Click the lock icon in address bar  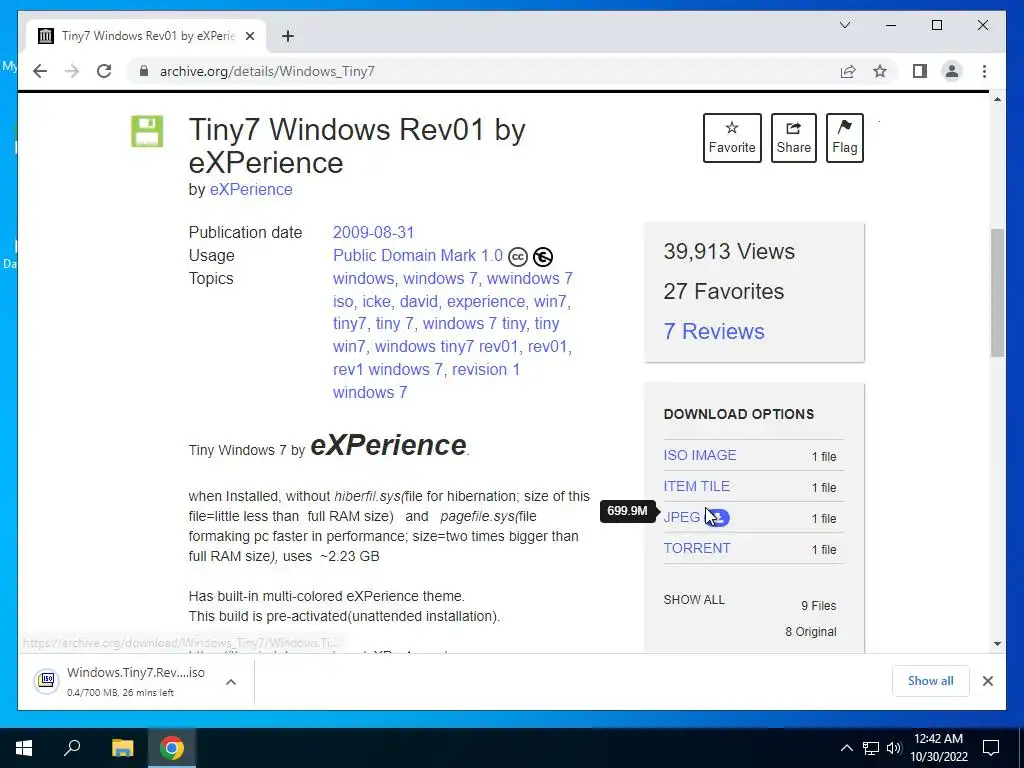tap(144, 71)
